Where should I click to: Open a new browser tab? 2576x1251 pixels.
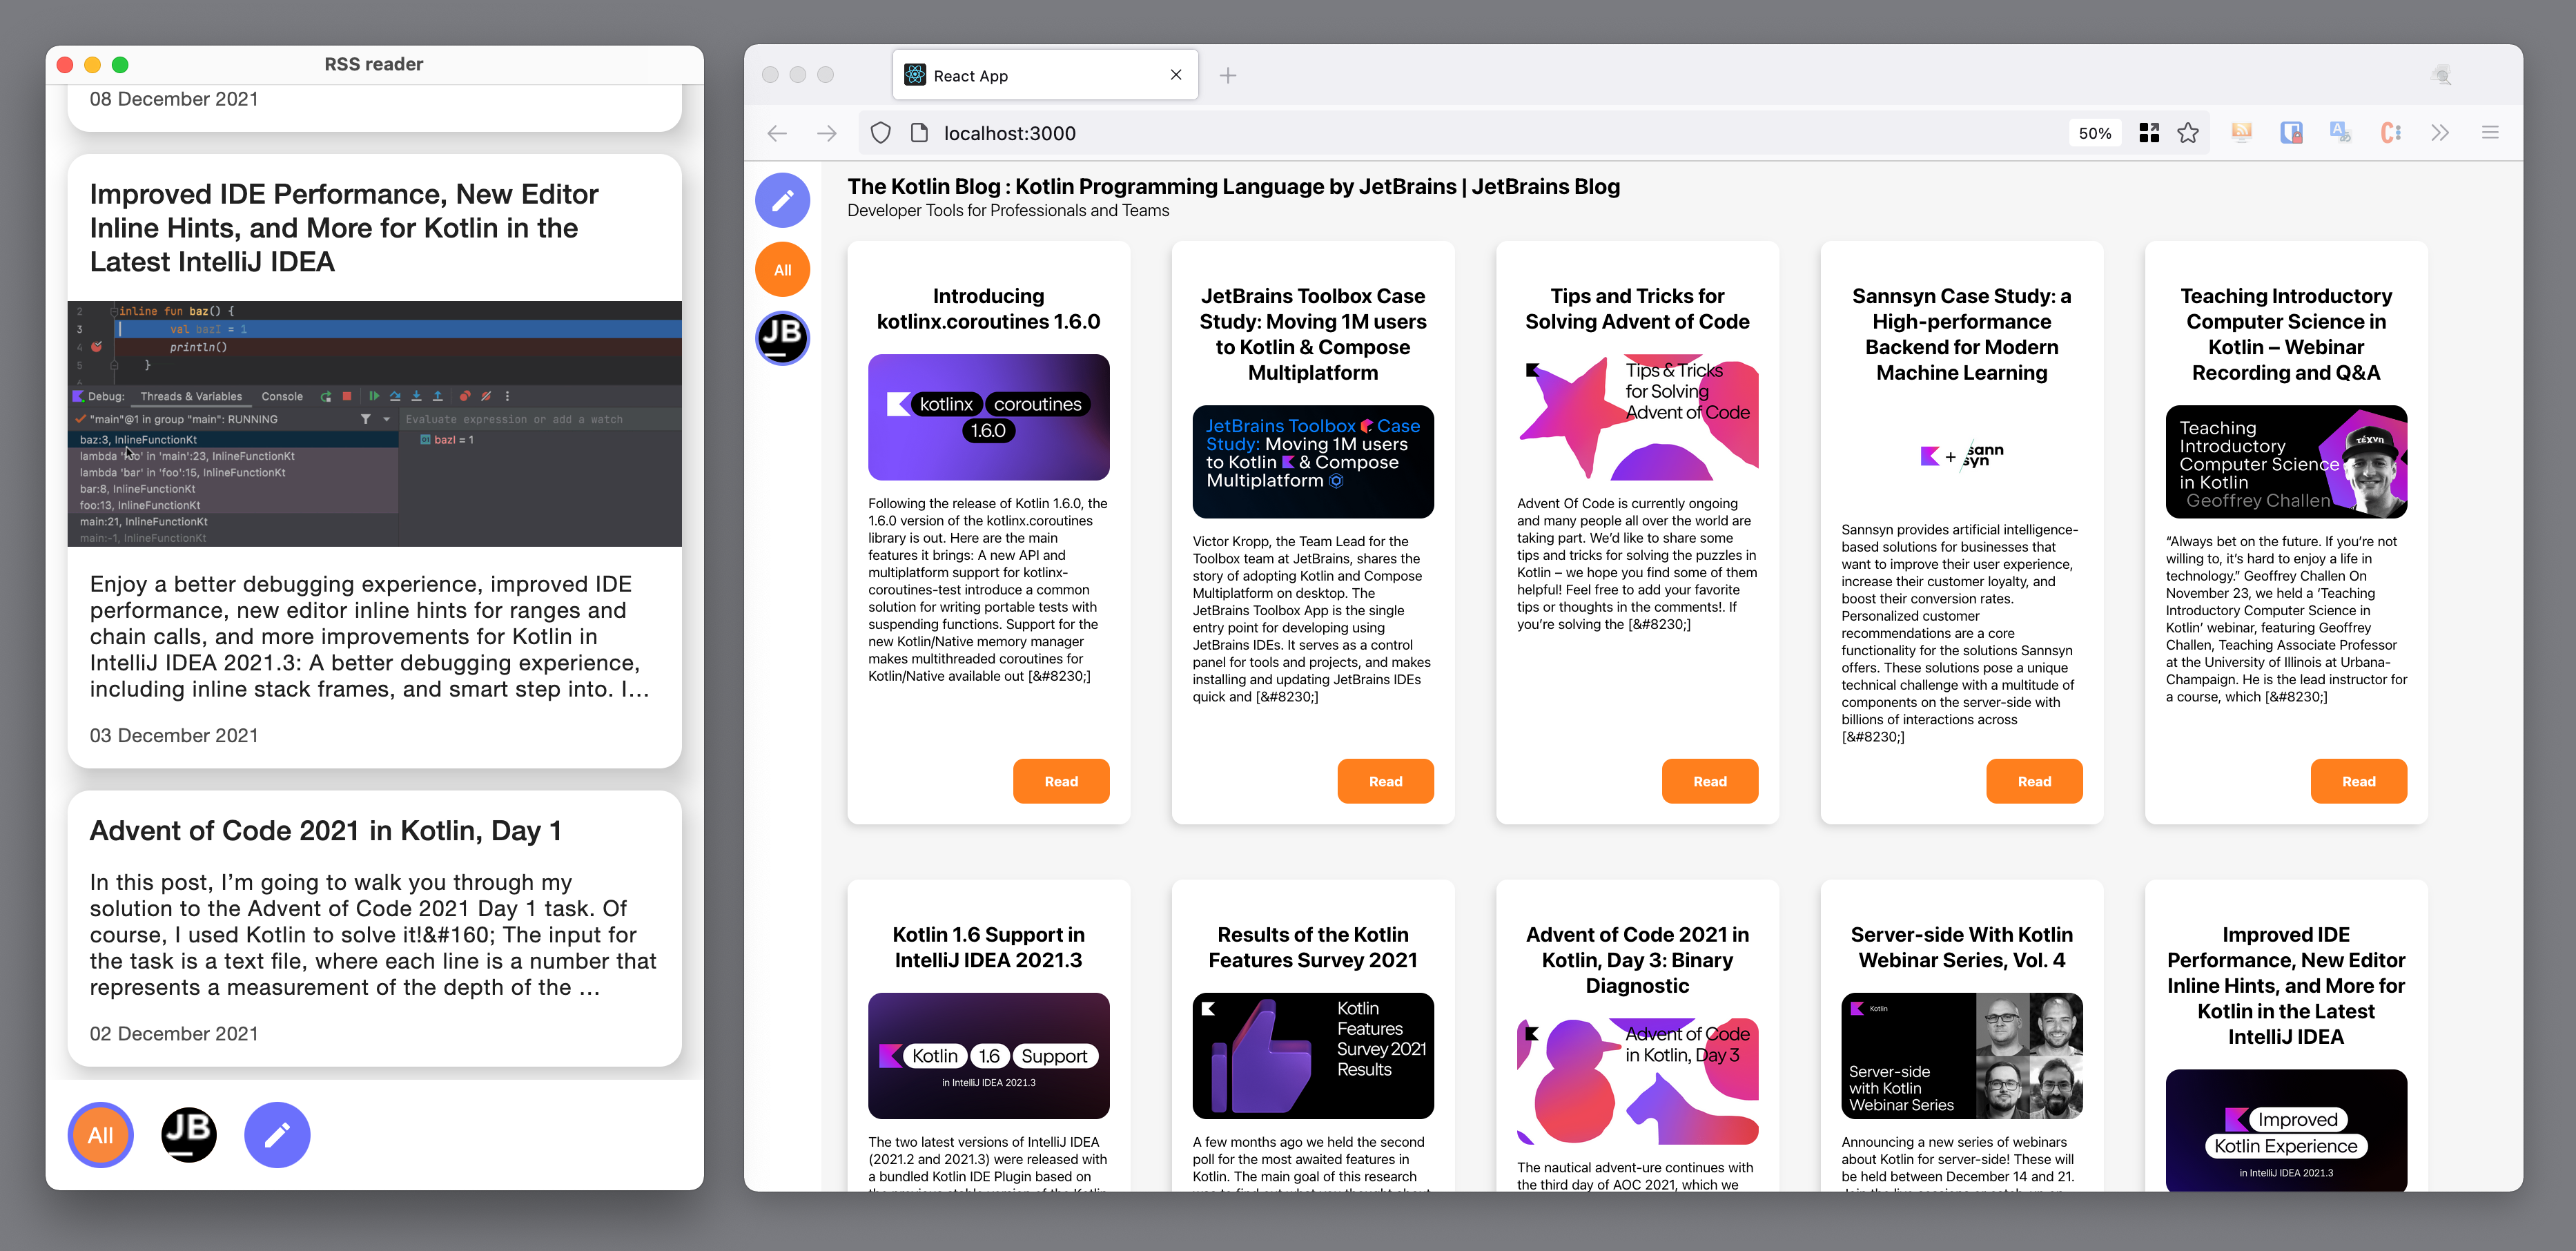click(1228, 76)
